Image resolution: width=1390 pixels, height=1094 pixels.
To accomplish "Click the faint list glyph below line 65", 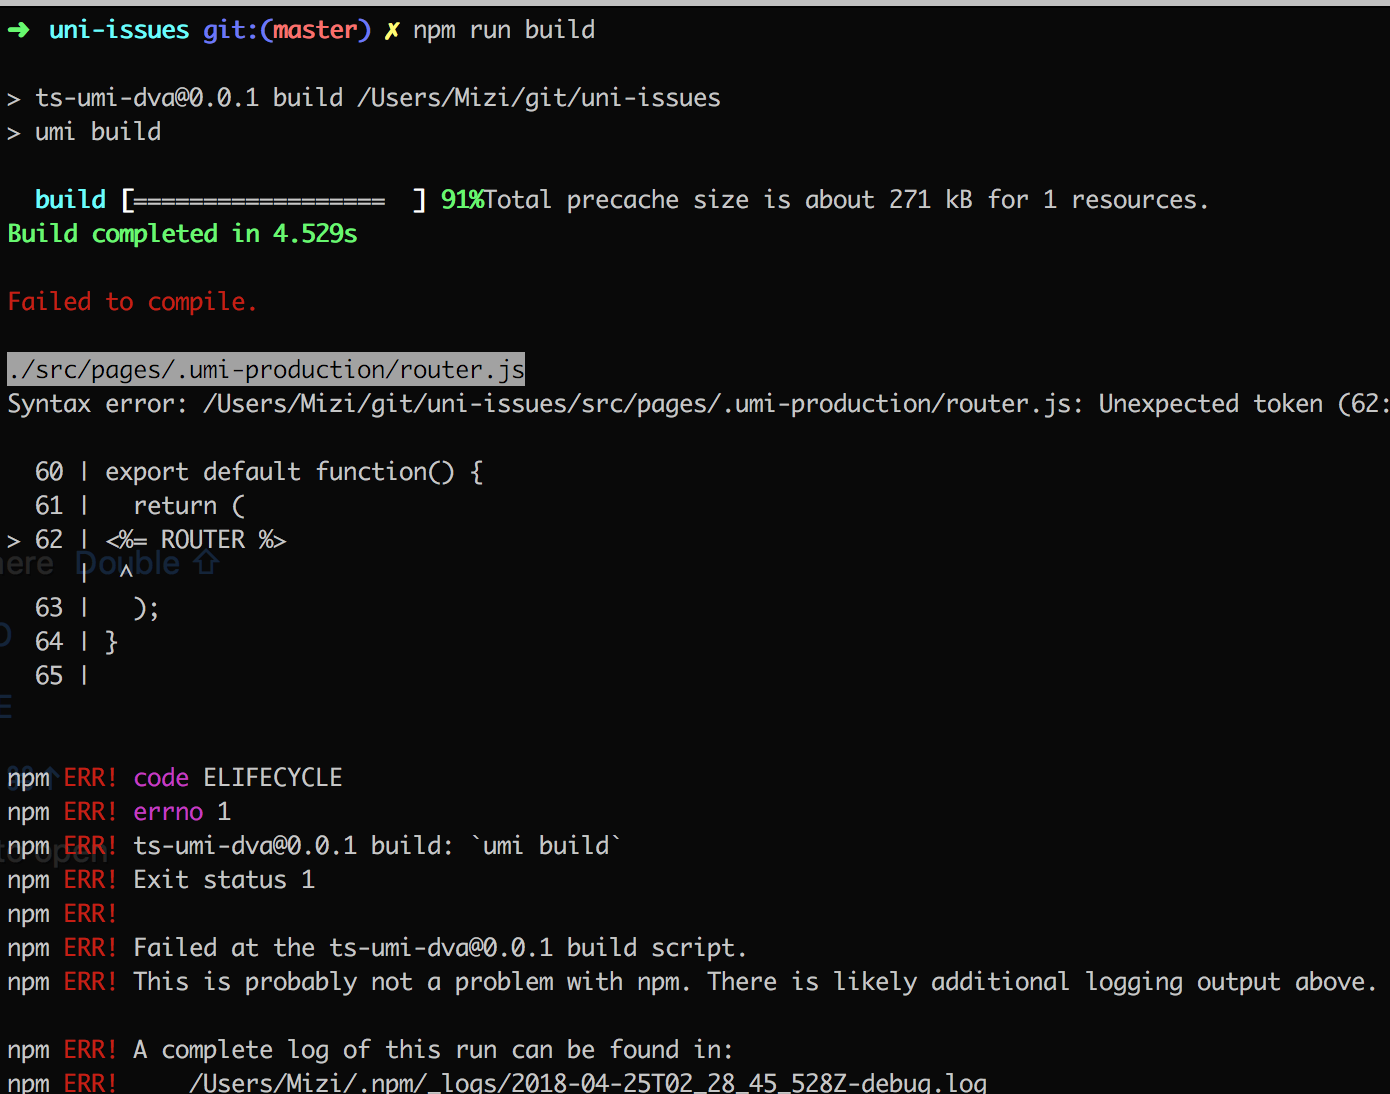I will pos(5,707).
